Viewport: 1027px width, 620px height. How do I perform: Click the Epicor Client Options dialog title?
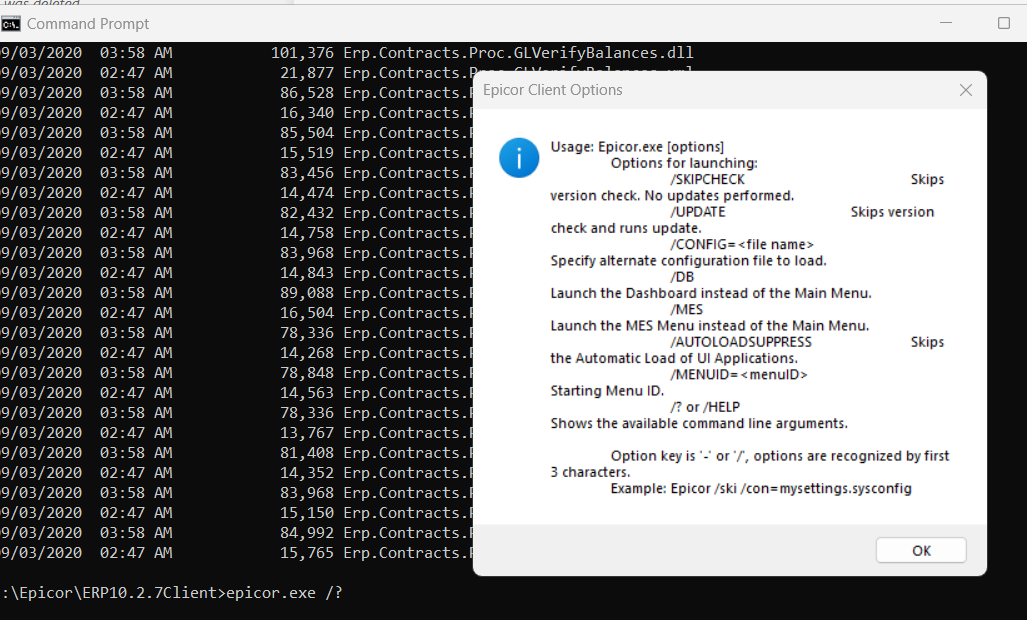552,90
